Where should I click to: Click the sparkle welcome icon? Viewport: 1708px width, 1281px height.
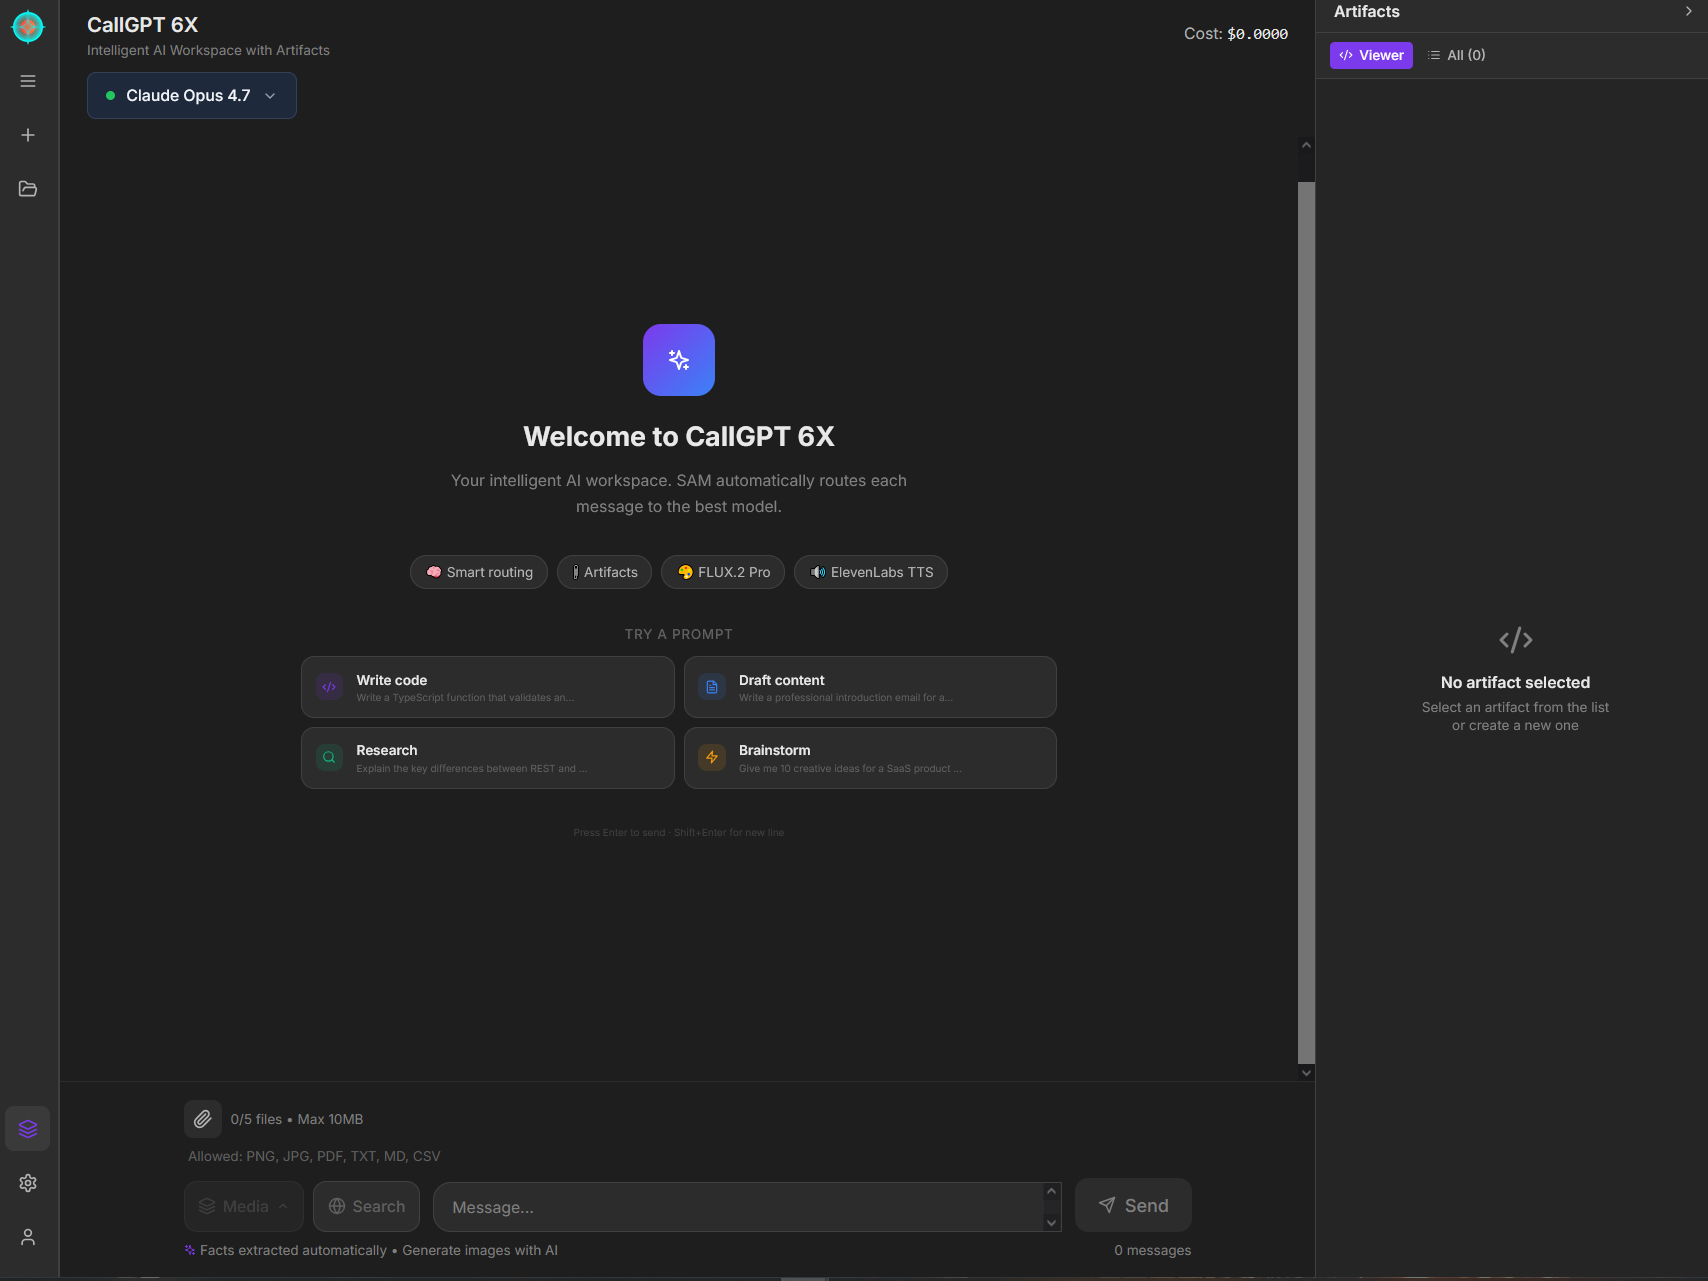(x=679, y=360)
